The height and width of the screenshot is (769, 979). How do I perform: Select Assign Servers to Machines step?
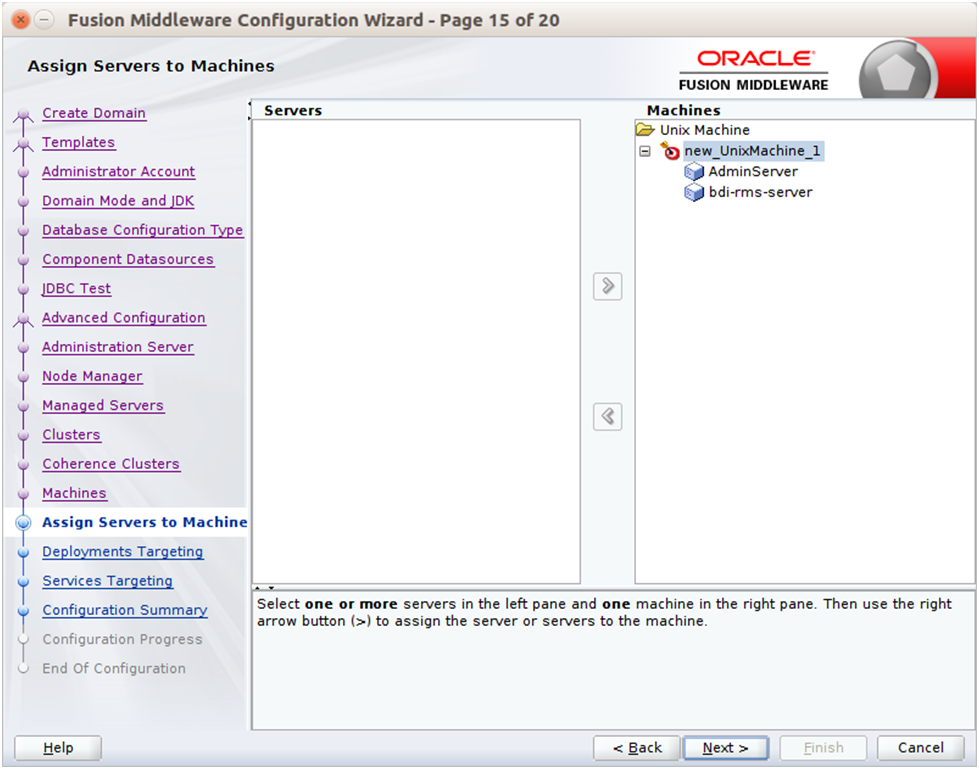(144, 522)
